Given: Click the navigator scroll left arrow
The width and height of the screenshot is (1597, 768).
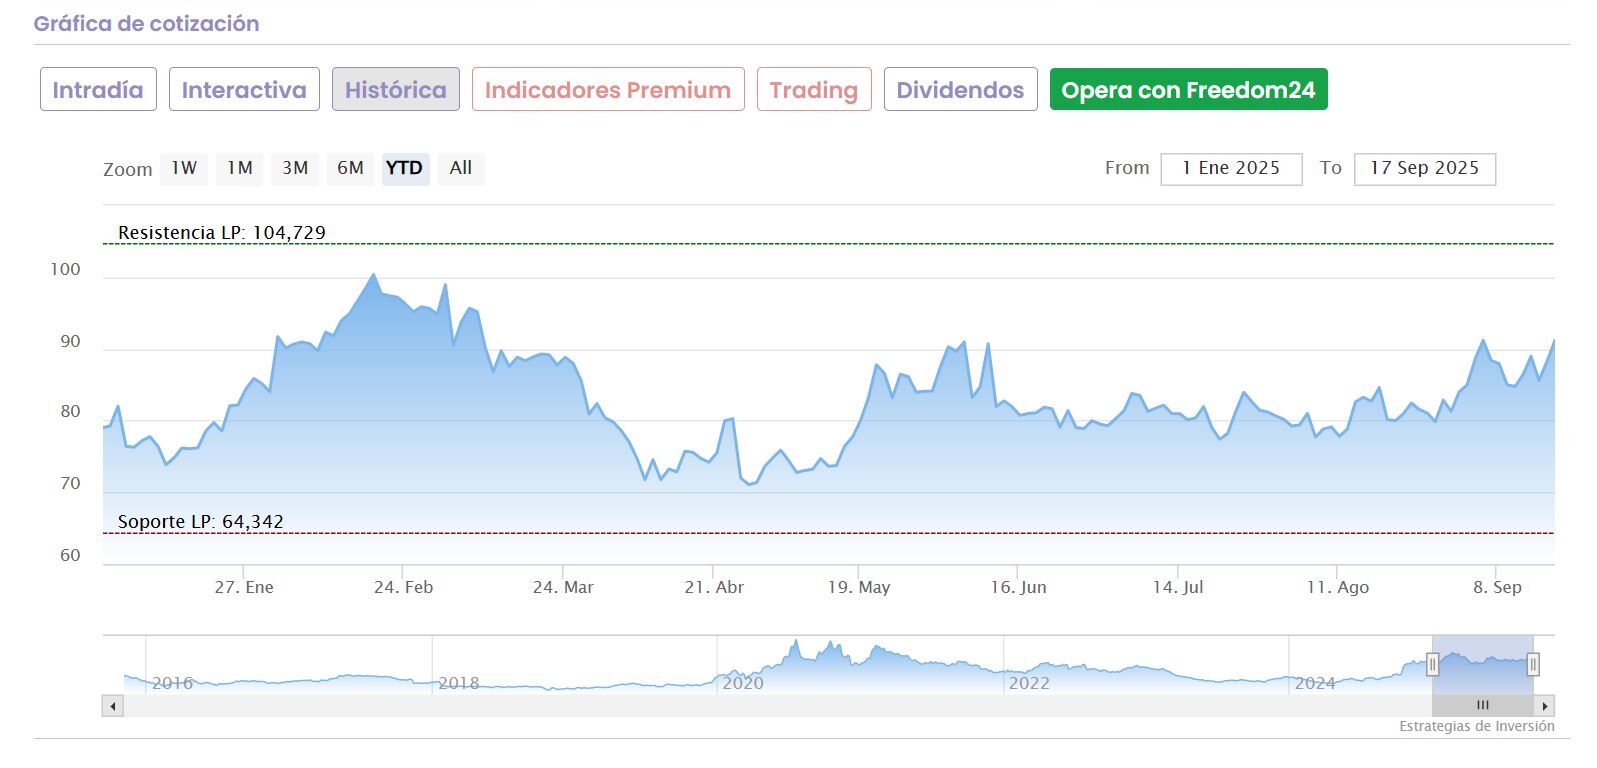Looking at the screenshot, I should pos(113,706).
